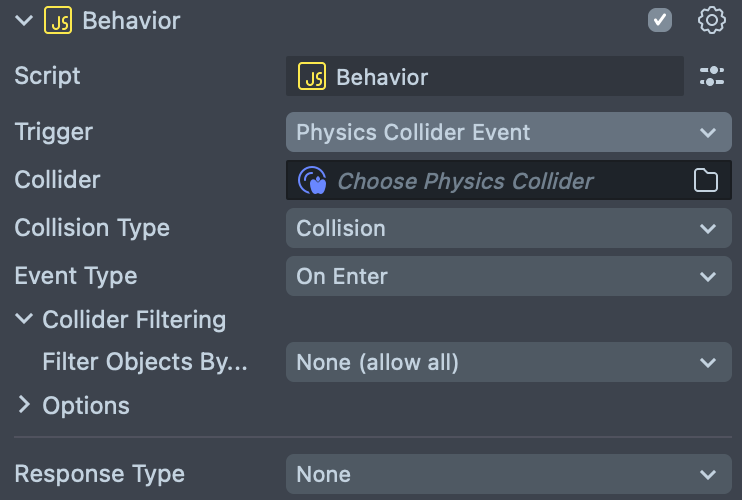
Task: Open the Collision Type dropdown
Action: 508,228
